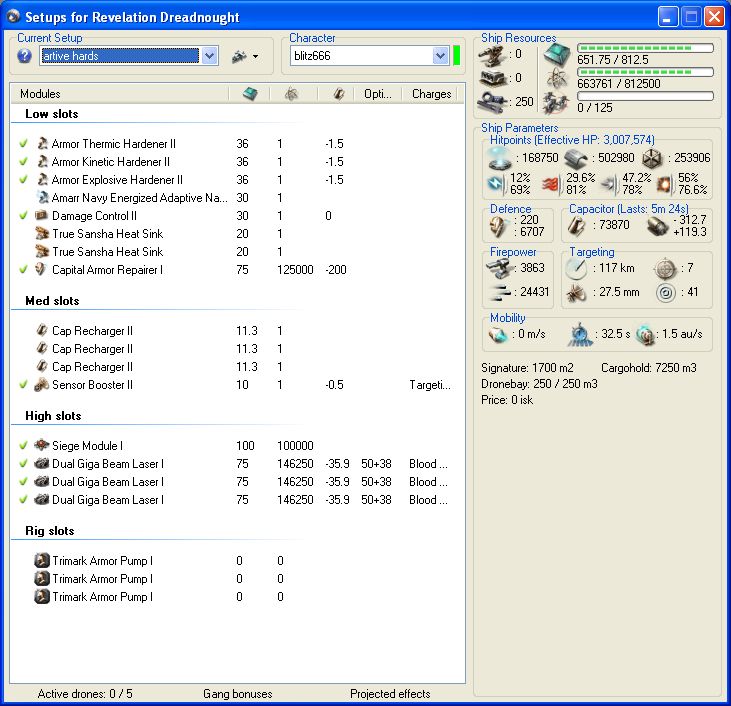The width and height of the screenshot is (731, 706).
Task: Open Gang bonuses panel
Action: click(x=238, y=694)
